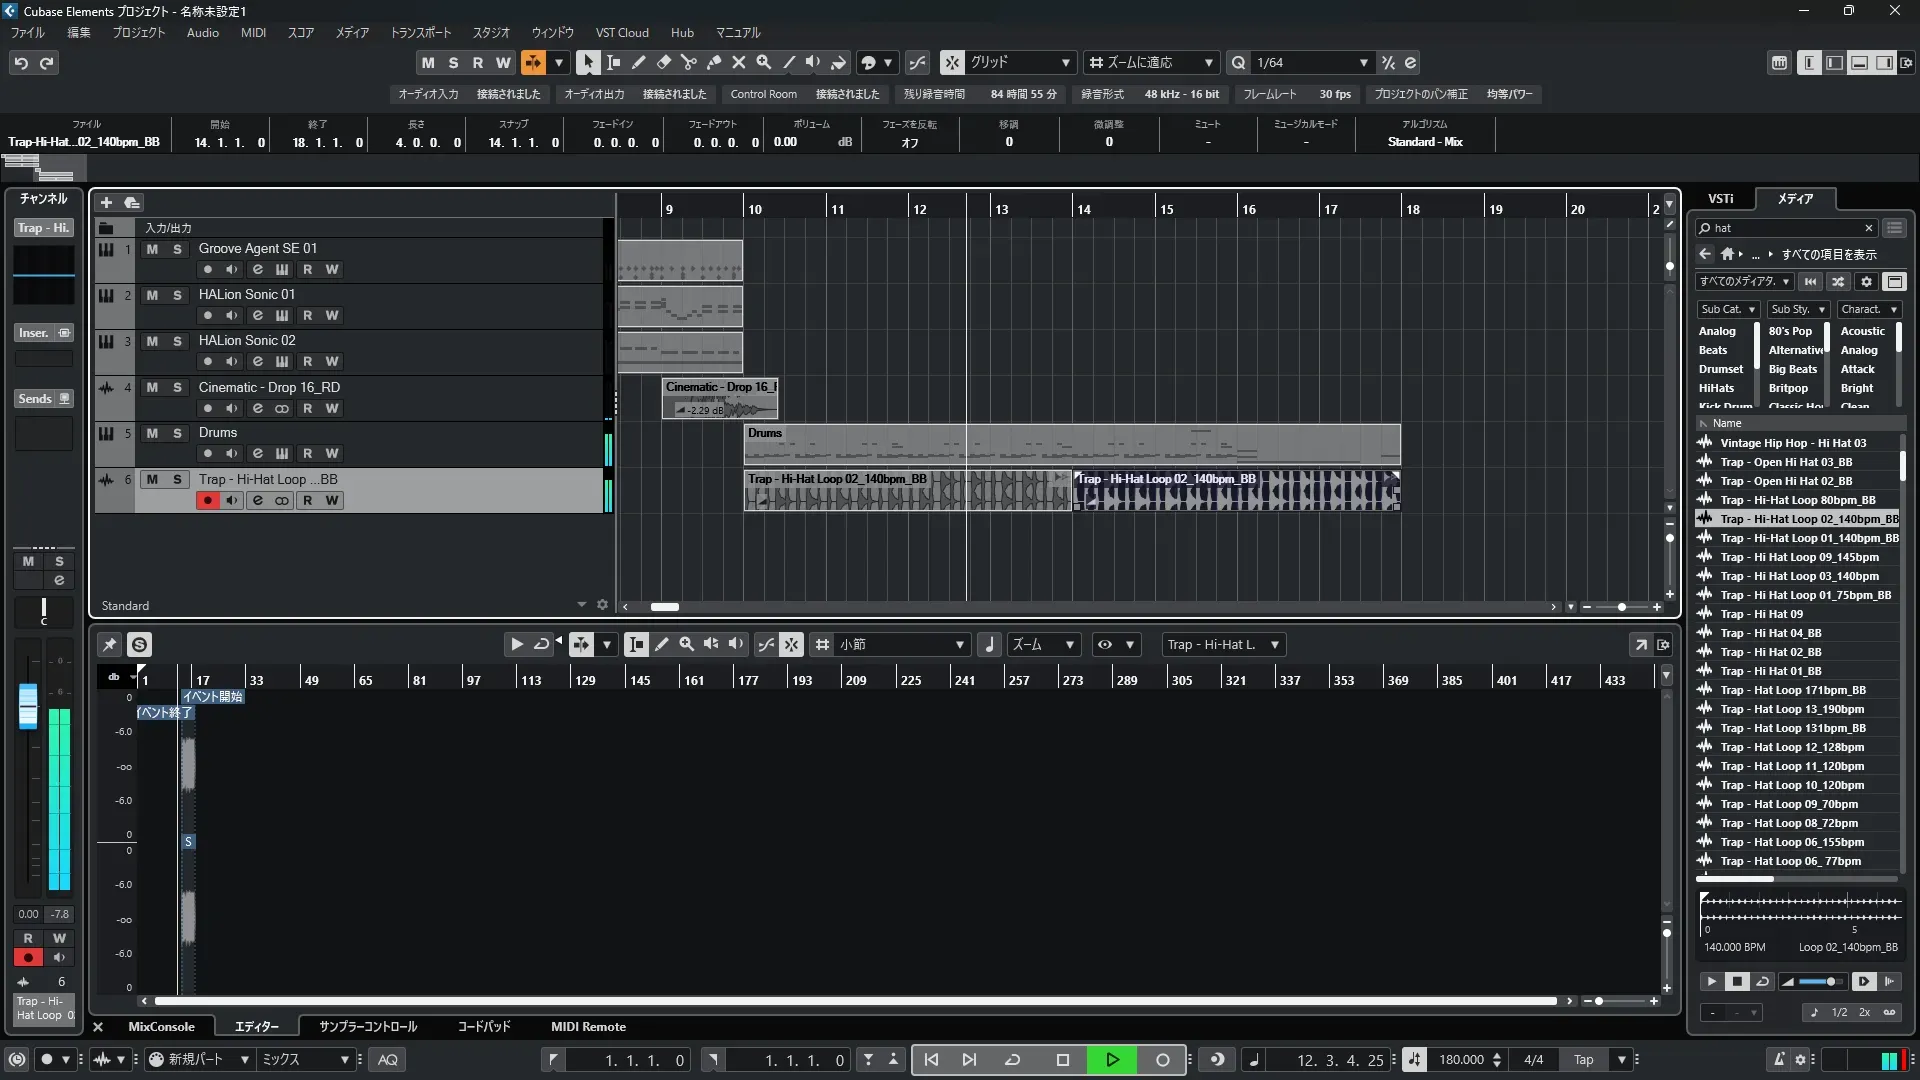Solo the Groove Agent SE 01 track
This screenshot has width=1920, height=1080.
pos(177,249)
